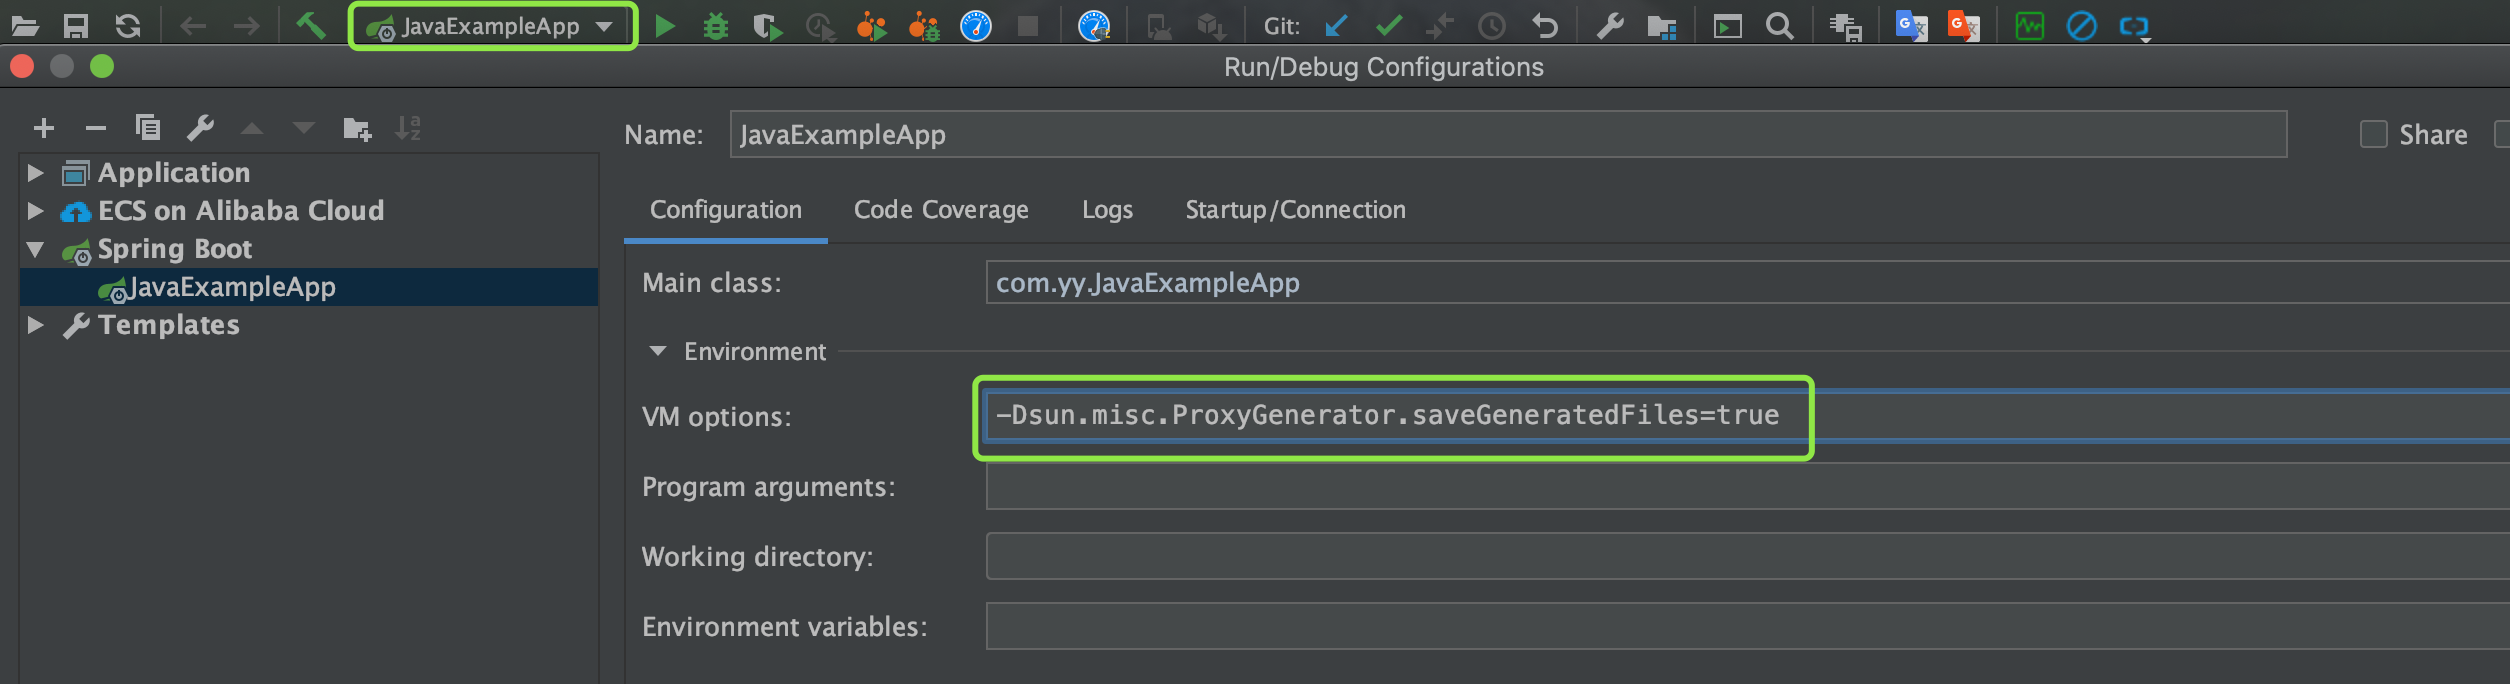Screen dimensions: 2510x684
Task: Build project with the green hammer icon
Action: 310,25
